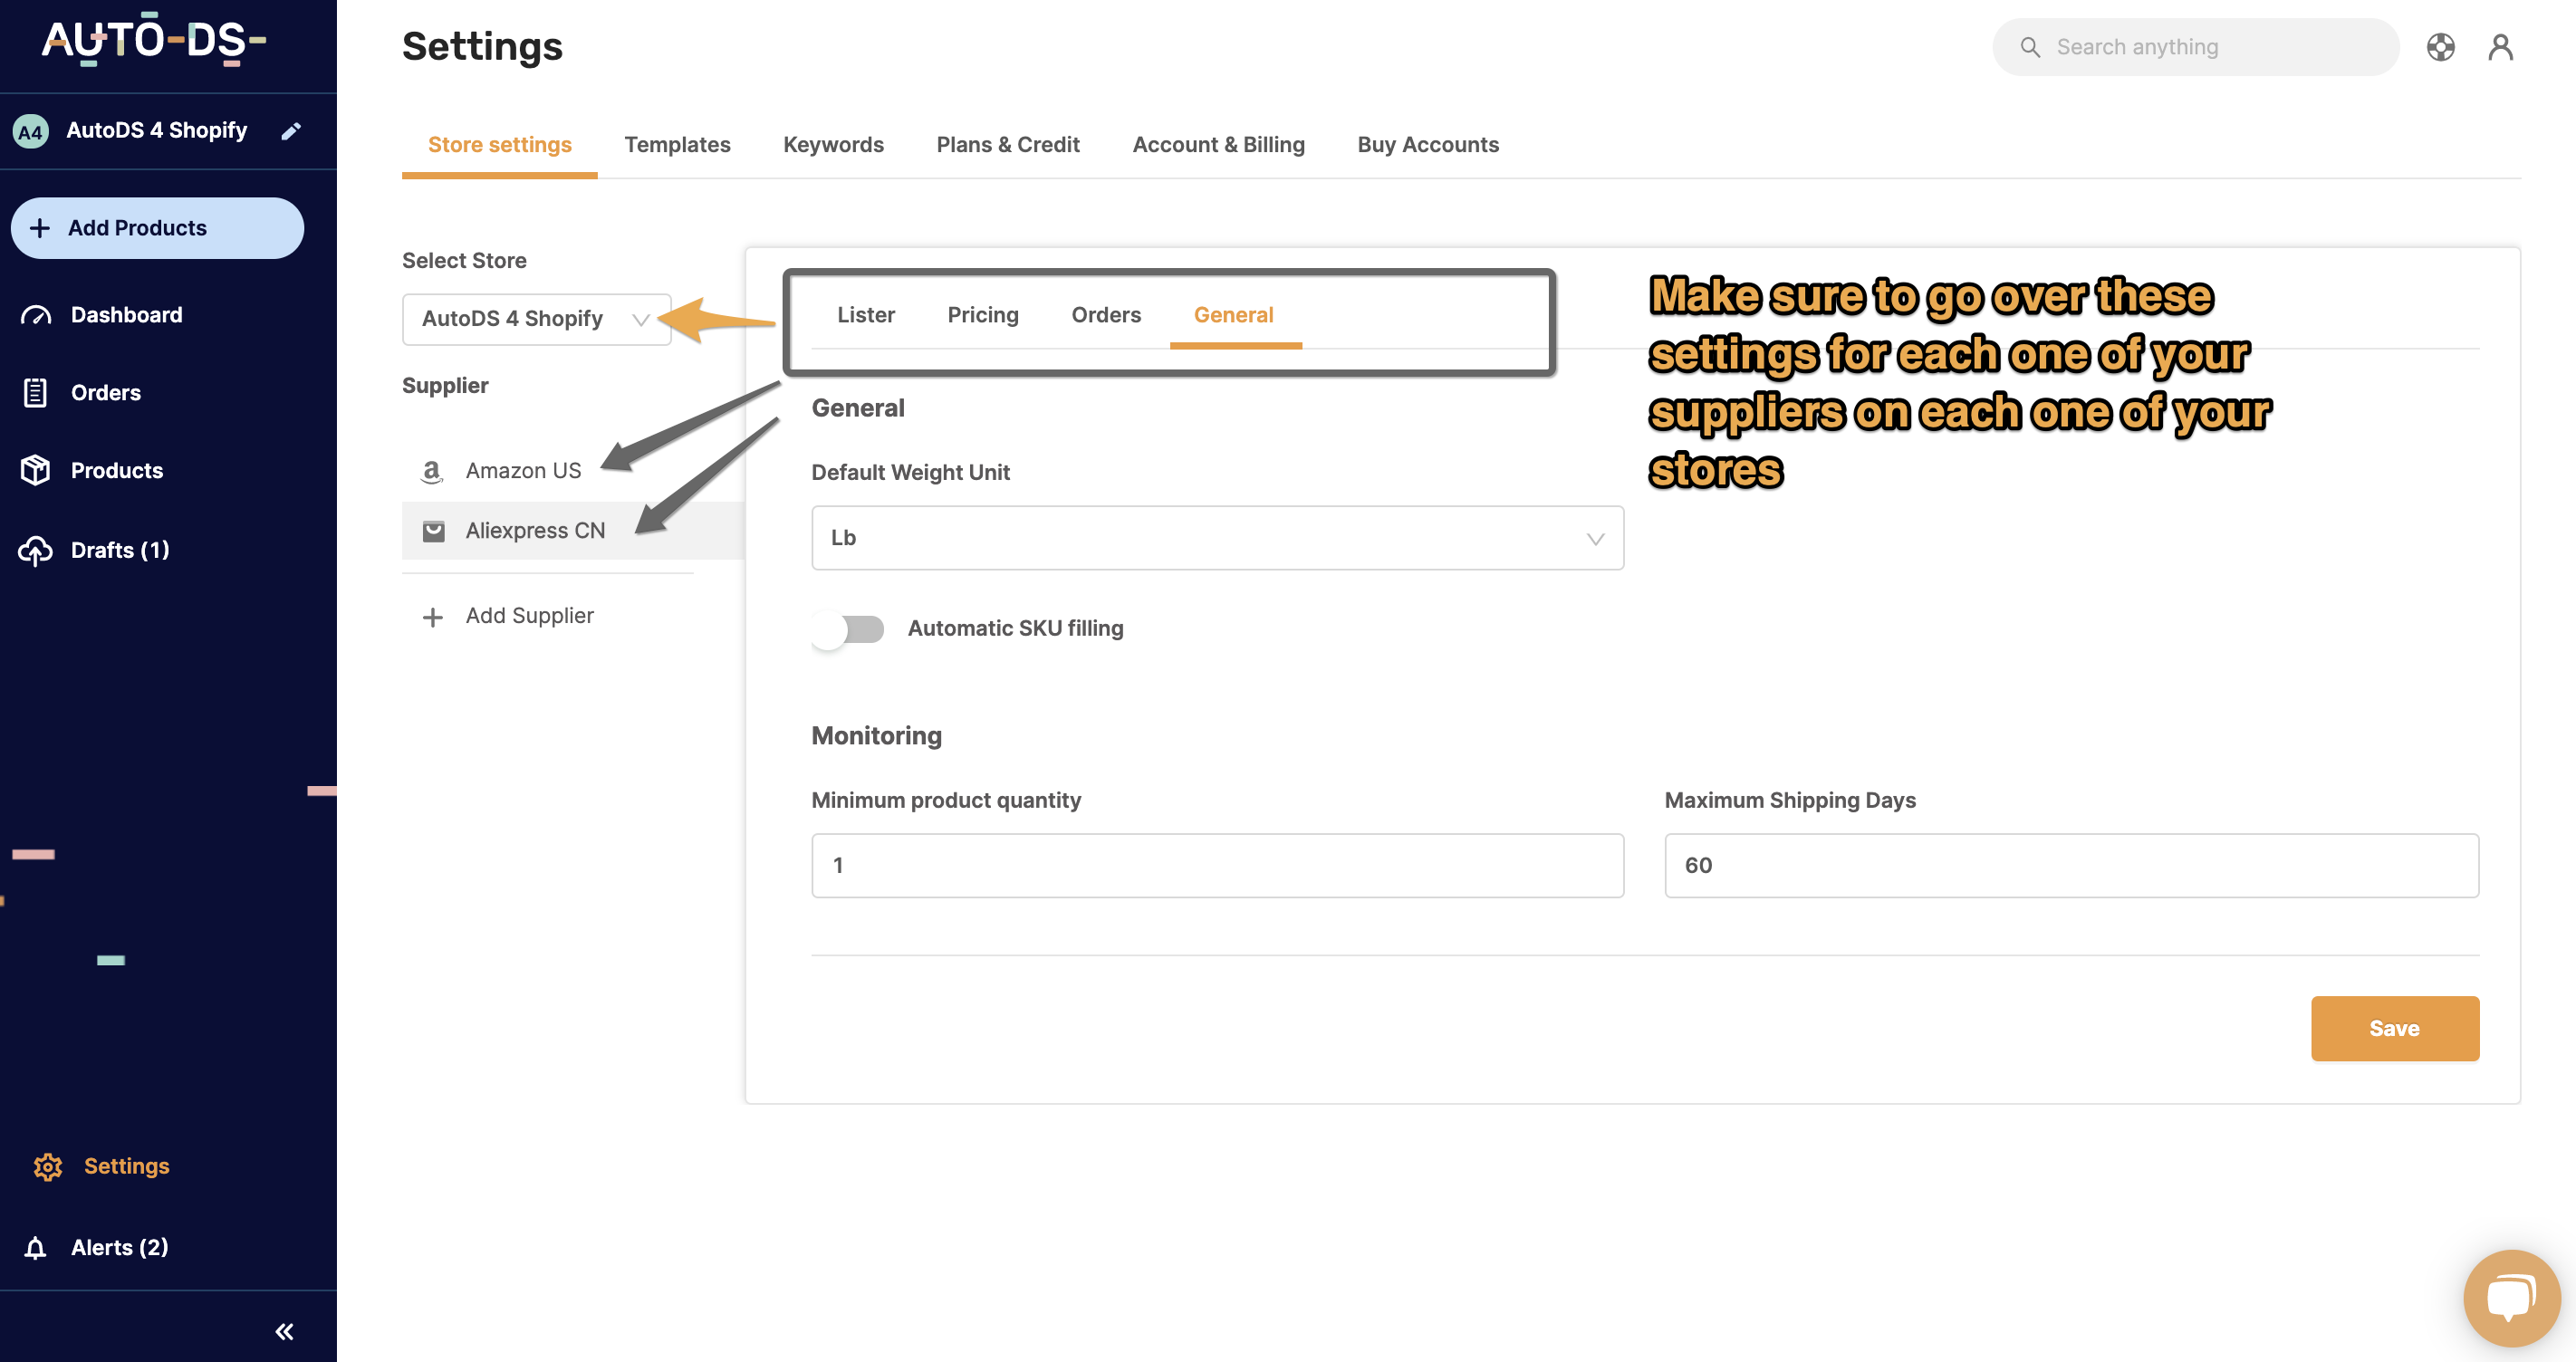Click the Aliexpress supplier logo icon
This screenshot has width=2576, height=1362.
(x=433, y=531)
